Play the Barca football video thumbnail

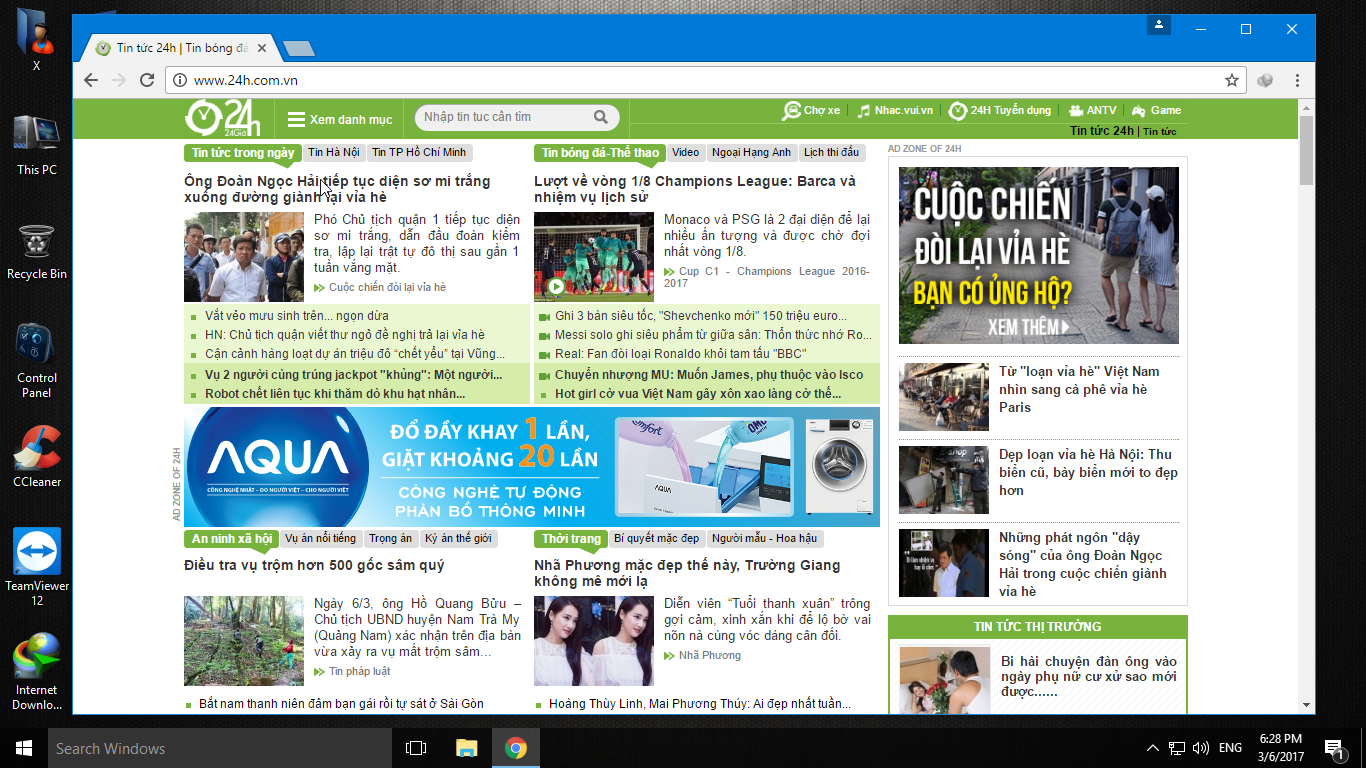pos(594,257)
